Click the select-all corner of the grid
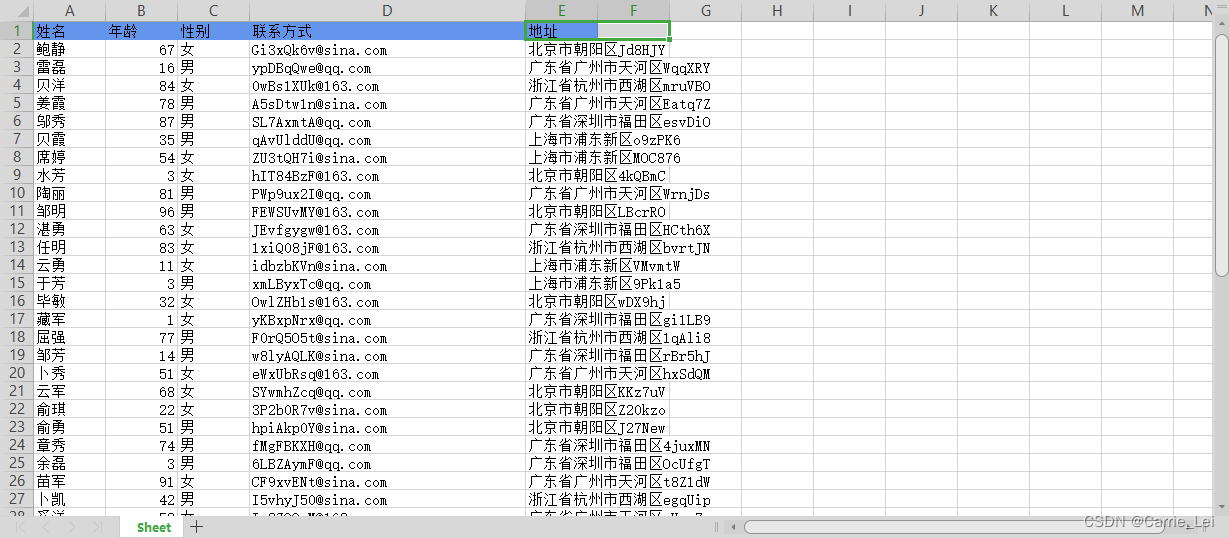Viewport: 1229px width, 538px height. 16,10
